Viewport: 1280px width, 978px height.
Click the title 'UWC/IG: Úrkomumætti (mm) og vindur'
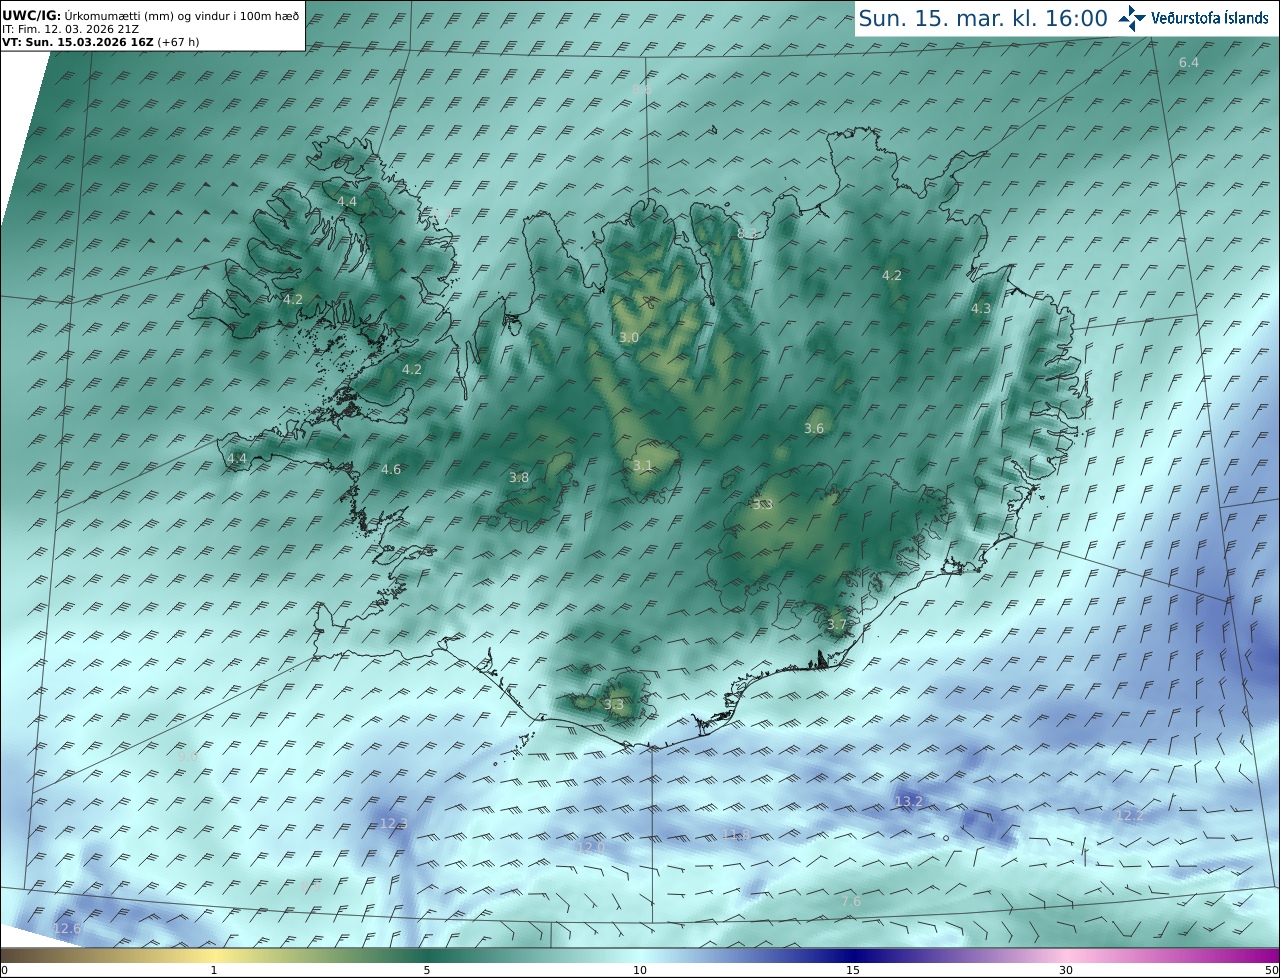[x=150, y=15]
